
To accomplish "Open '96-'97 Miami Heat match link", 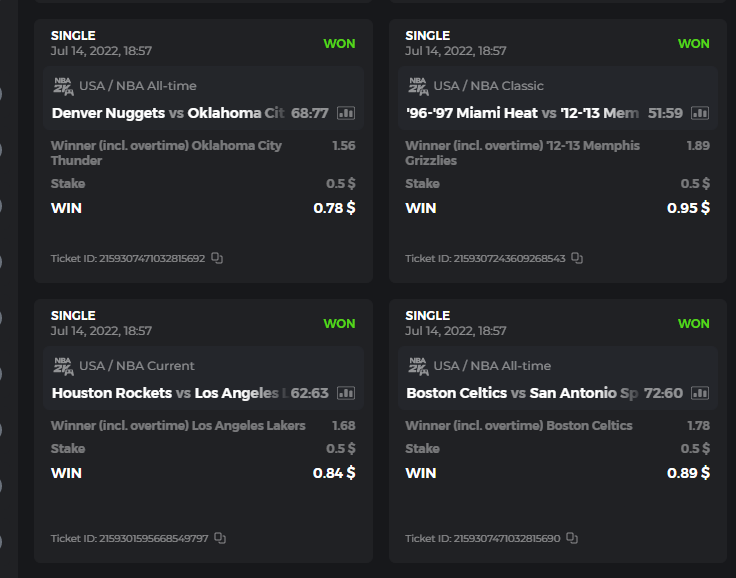I will click(522, 113).
